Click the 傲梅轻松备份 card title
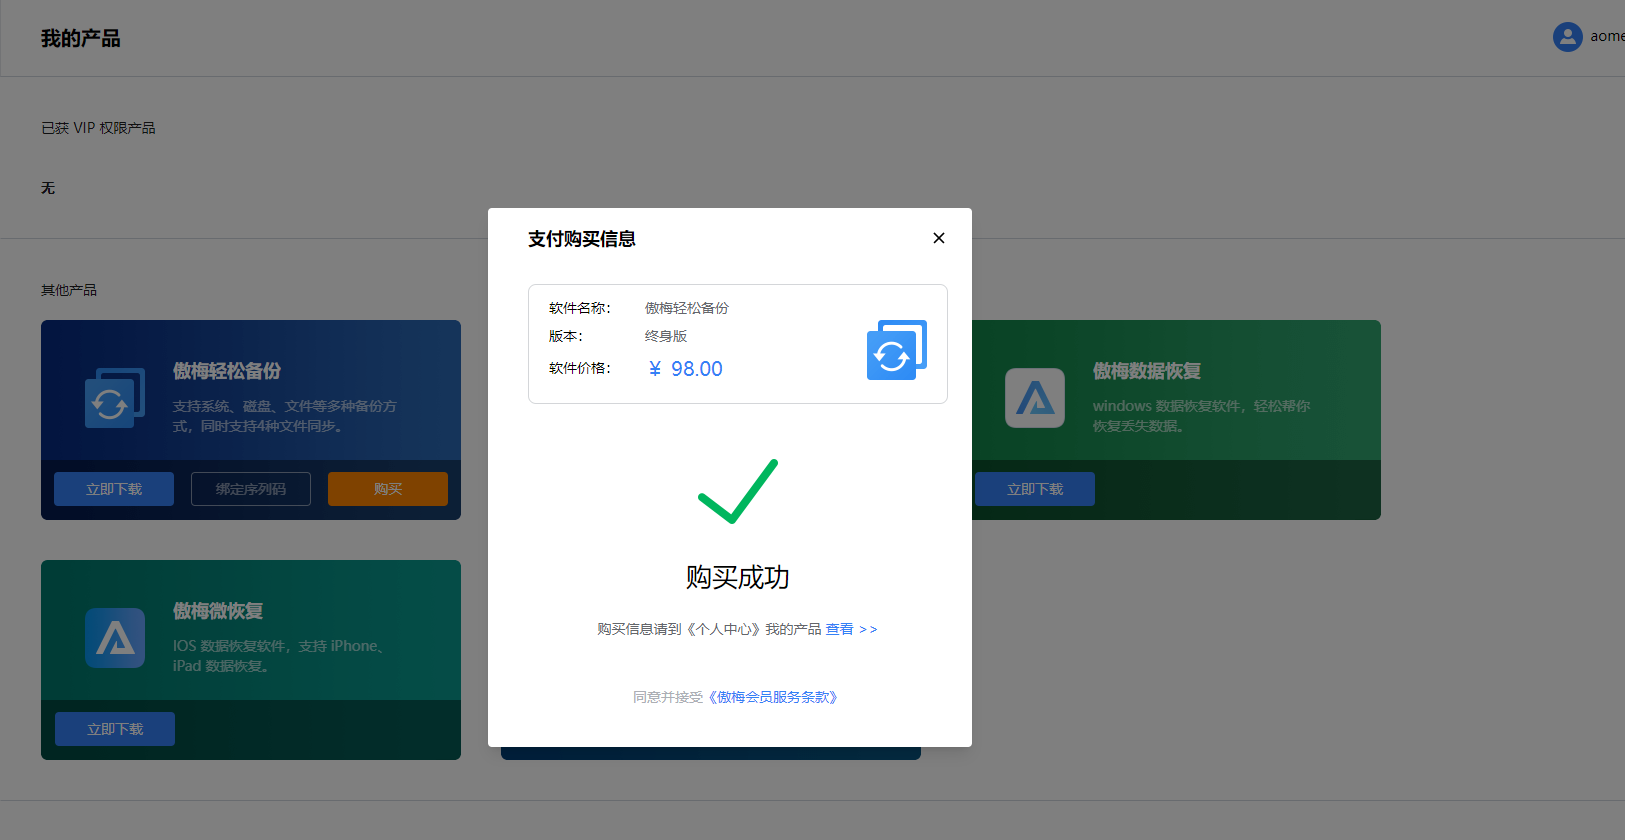The height and width of the screenshot is (840, 1625). coord(227,371)
